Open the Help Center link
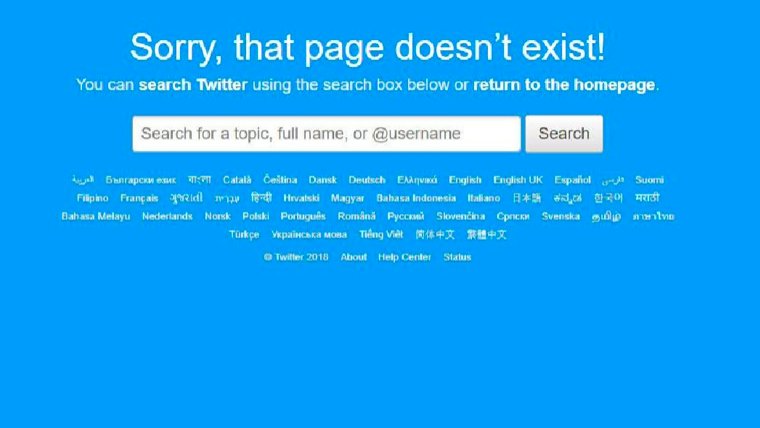Screen dimensions: 760x428 (405, 257)
